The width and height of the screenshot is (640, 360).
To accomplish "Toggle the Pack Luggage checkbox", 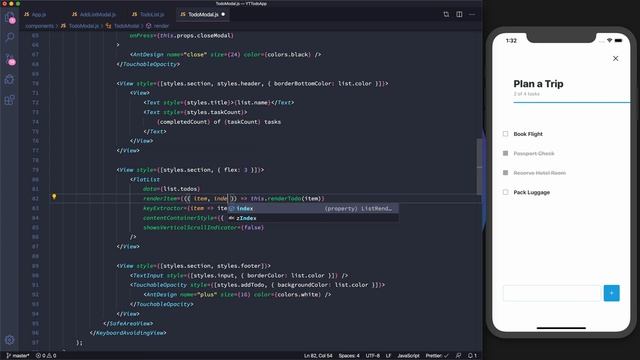I will point(505,192).
